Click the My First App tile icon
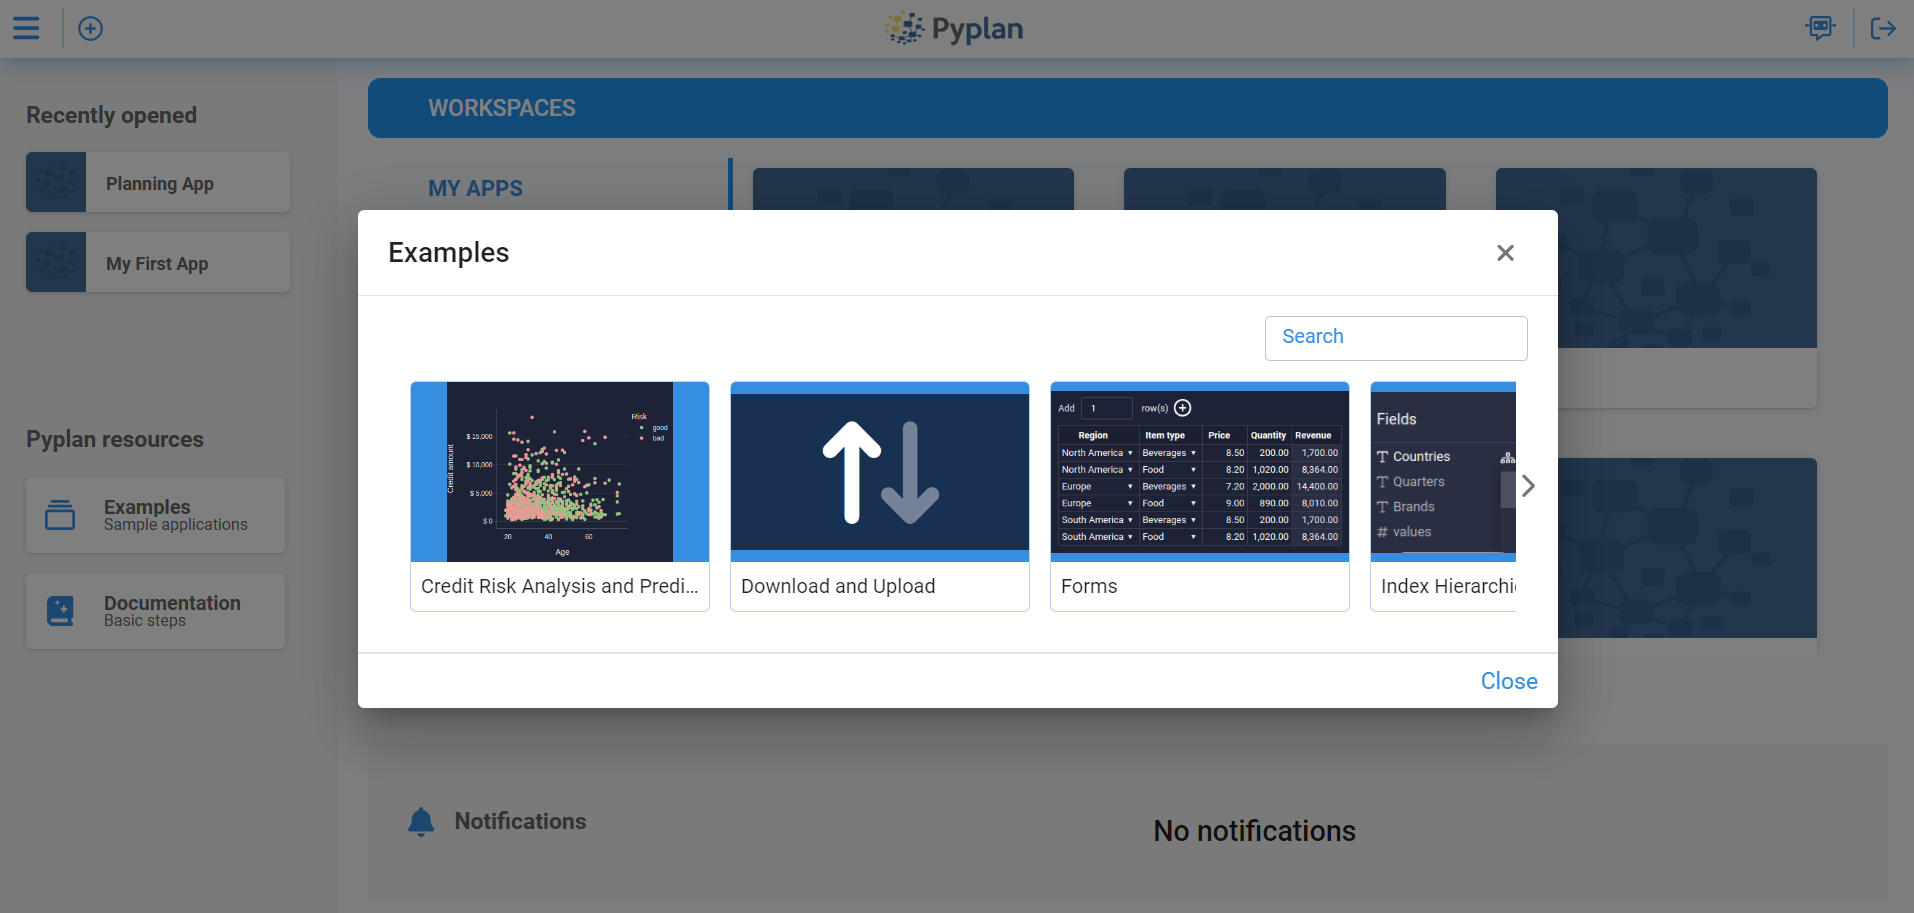The height and width of the screenshot is (913, 1914). [x=56, y=262]
